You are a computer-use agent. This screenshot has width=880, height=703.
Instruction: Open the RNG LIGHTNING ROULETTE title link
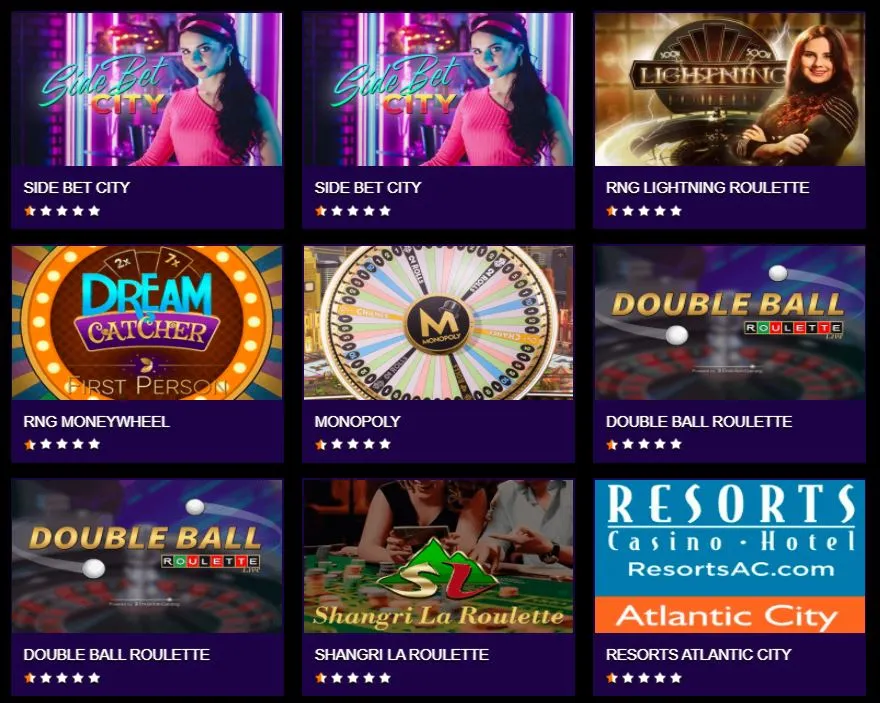point(707,187)
